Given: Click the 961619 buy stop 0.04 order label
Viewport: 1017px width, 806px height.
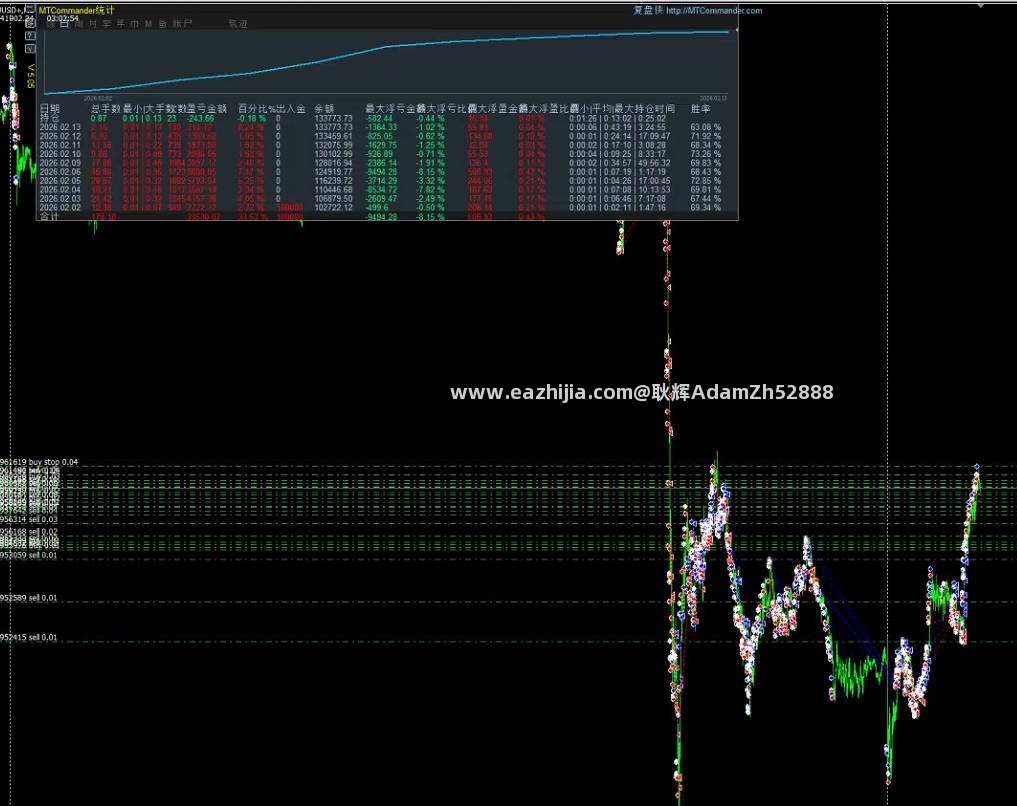Looking at the screenshot, I should [x=39, y=462].
